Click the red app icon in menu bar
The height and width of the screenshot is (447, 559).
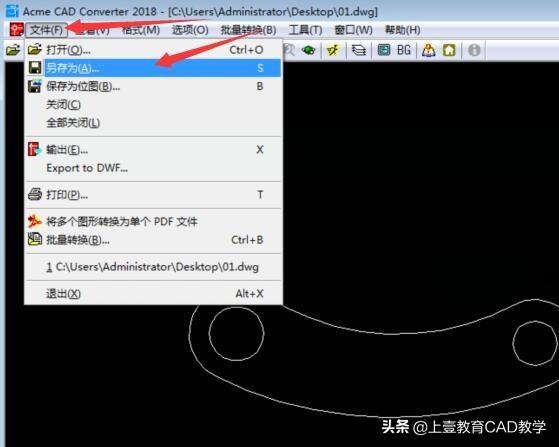(x=16, y=30)
